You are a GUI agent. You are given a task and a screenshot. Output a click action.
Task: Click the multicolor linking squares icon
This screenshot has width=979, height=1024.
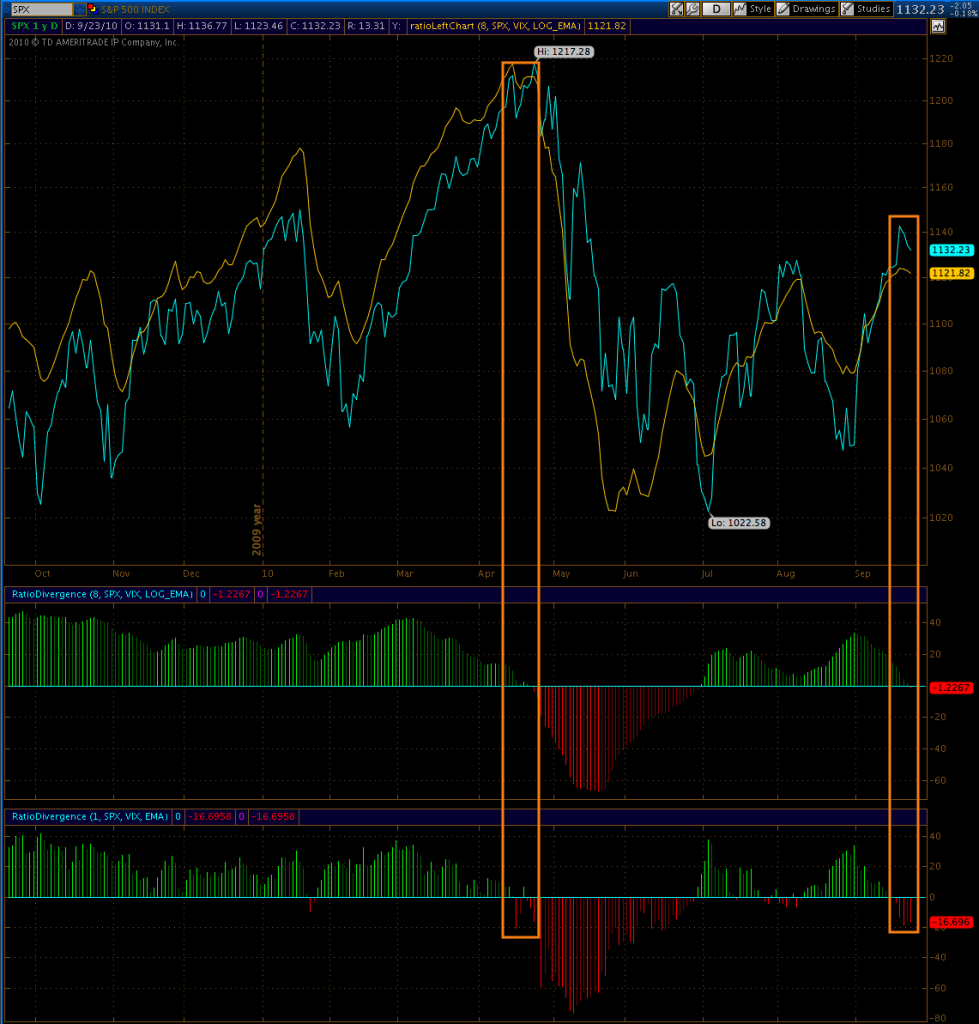coord(91,9)
